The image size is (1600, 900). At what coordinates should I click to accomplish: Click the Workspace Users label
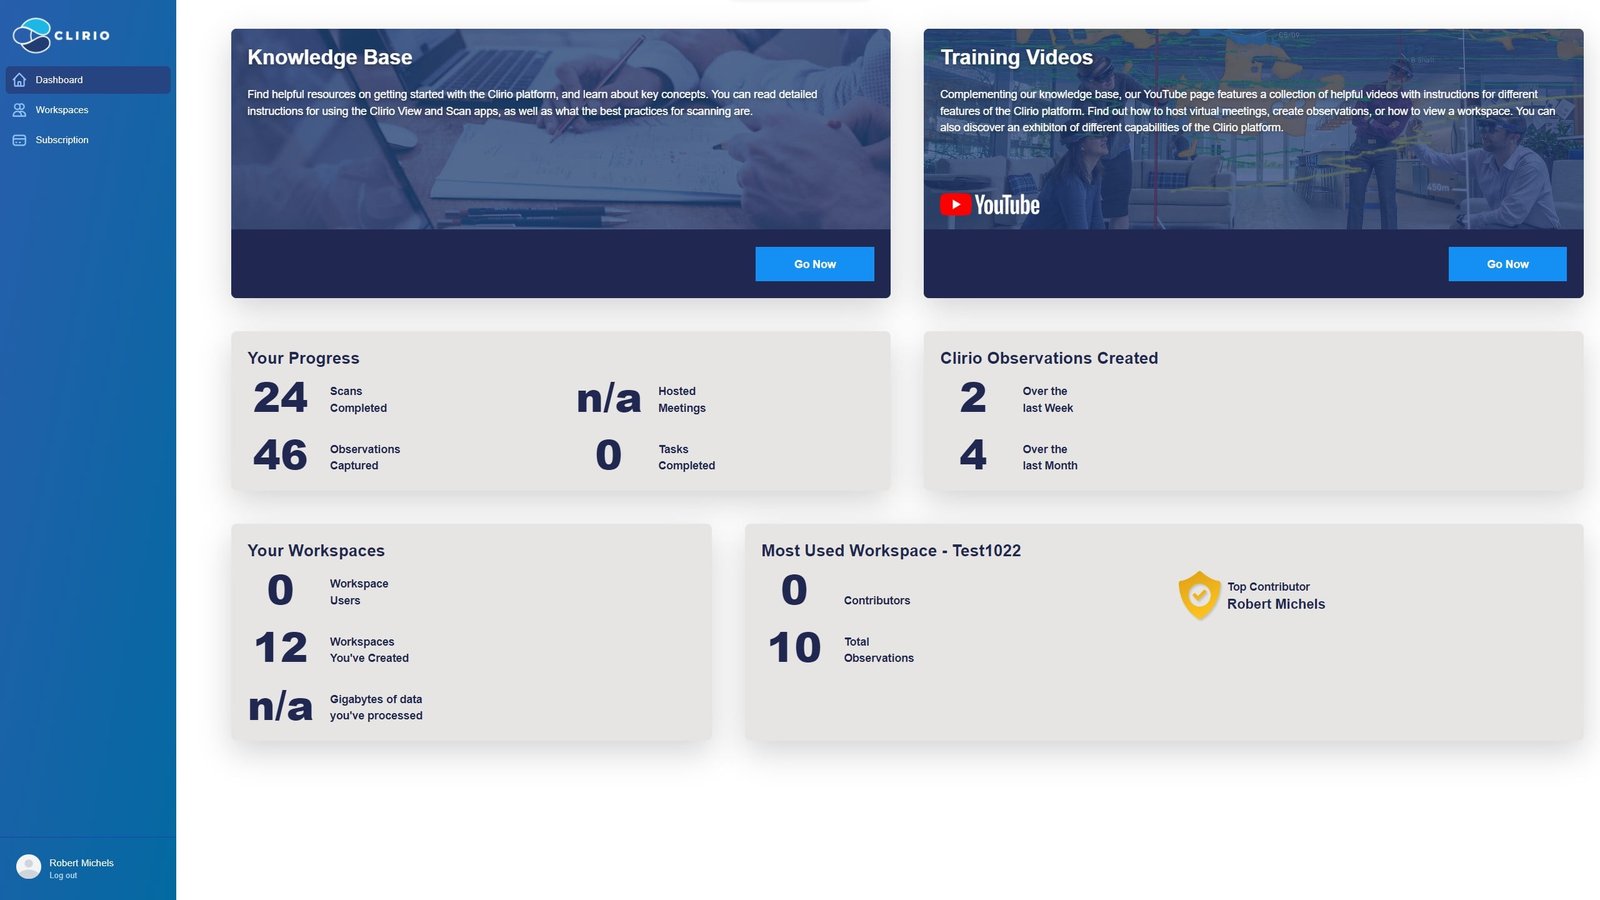359,592
